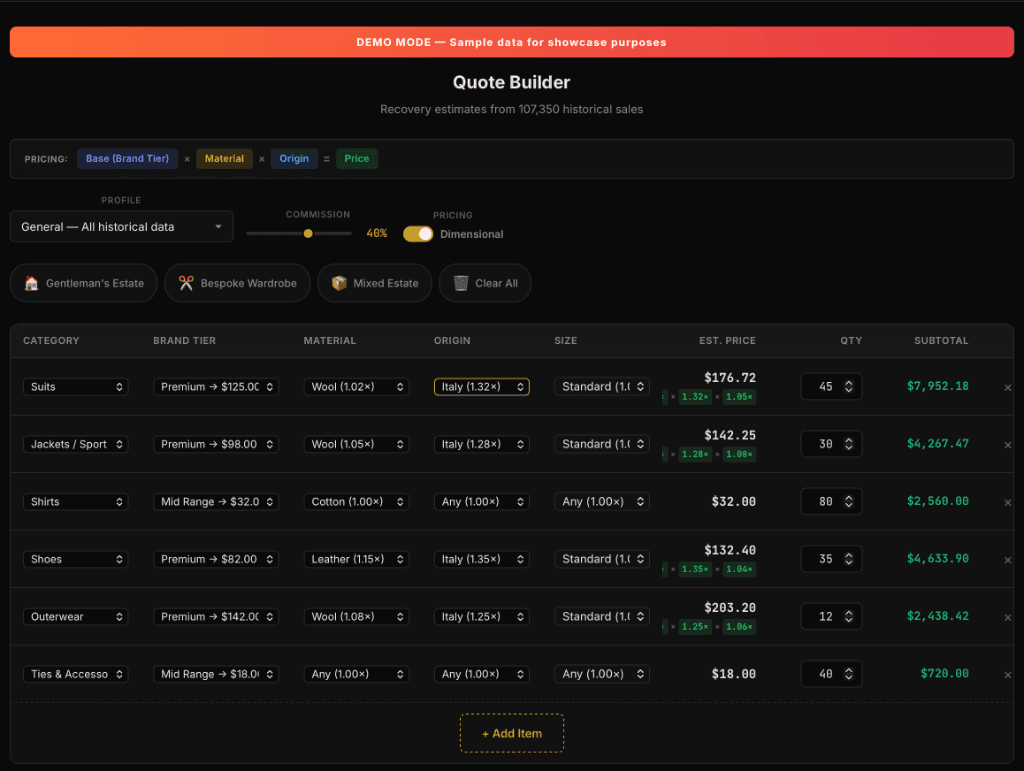Open the Shirts category dropdown
The height and width of the screenshot is (771, 1024).
[75, 501]
